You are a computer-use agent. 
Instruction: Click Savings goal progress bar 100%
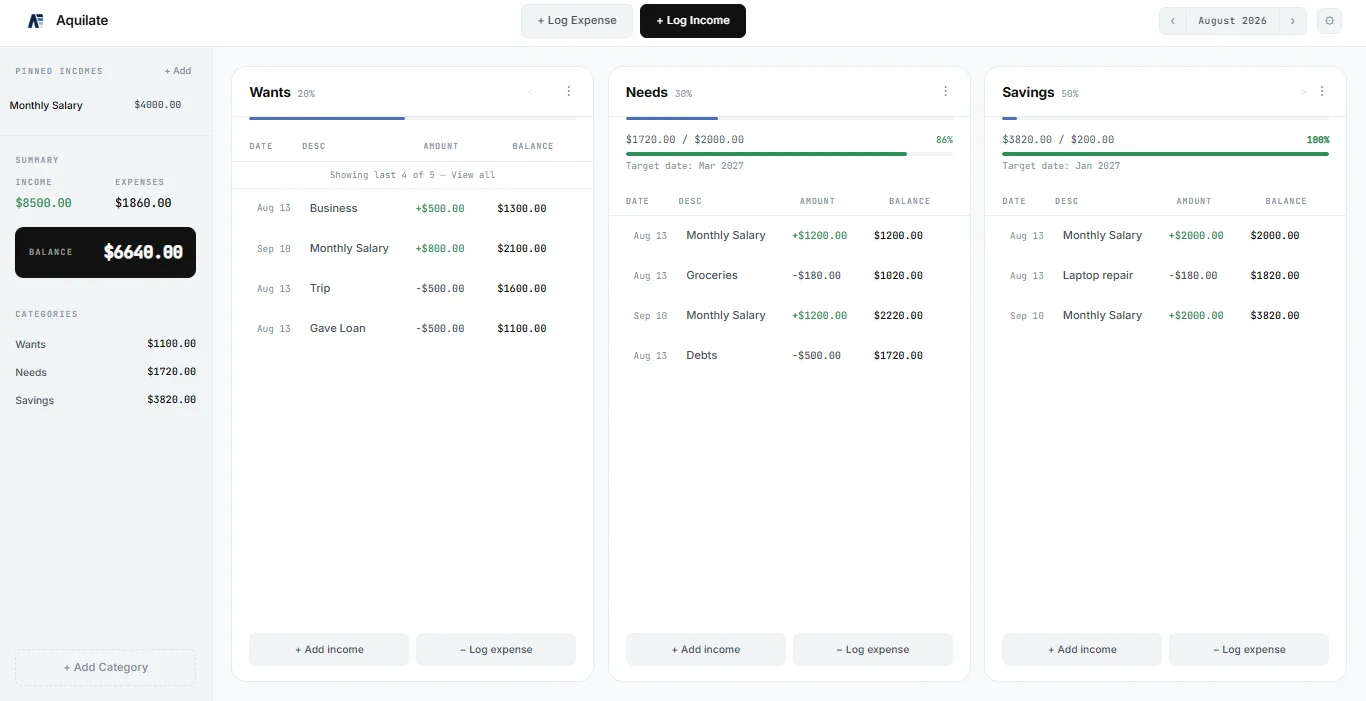tap(1165, 154)
